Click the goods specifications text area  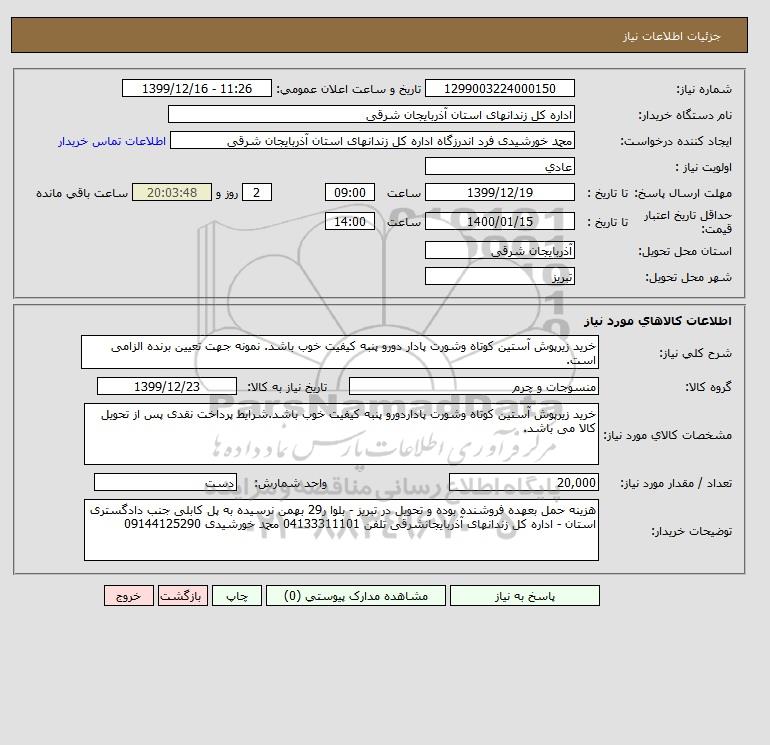[x=341, y=434]
